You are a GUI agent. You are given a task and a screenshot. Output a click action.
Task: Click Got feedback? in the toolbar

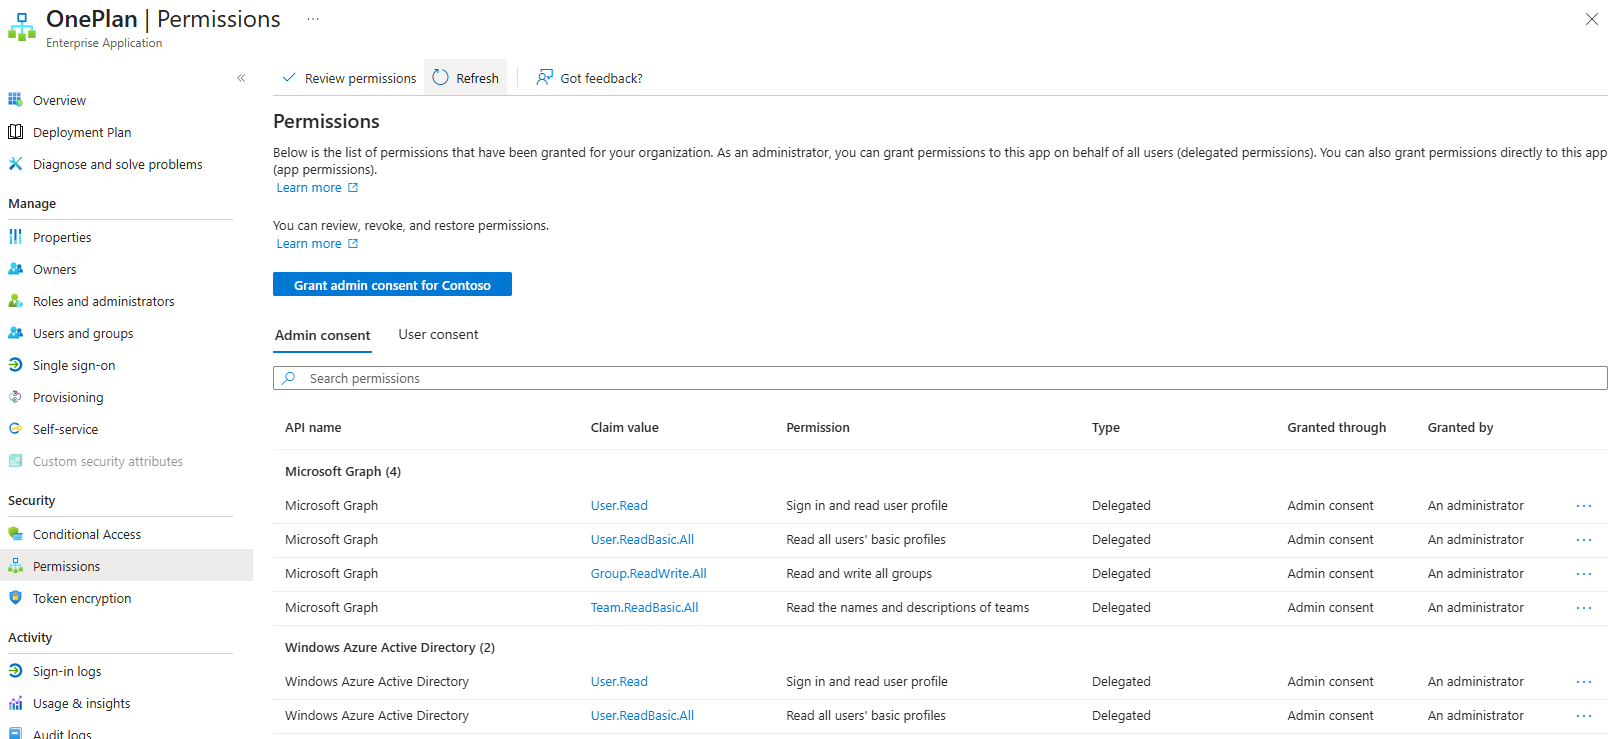tap(589, 78)
